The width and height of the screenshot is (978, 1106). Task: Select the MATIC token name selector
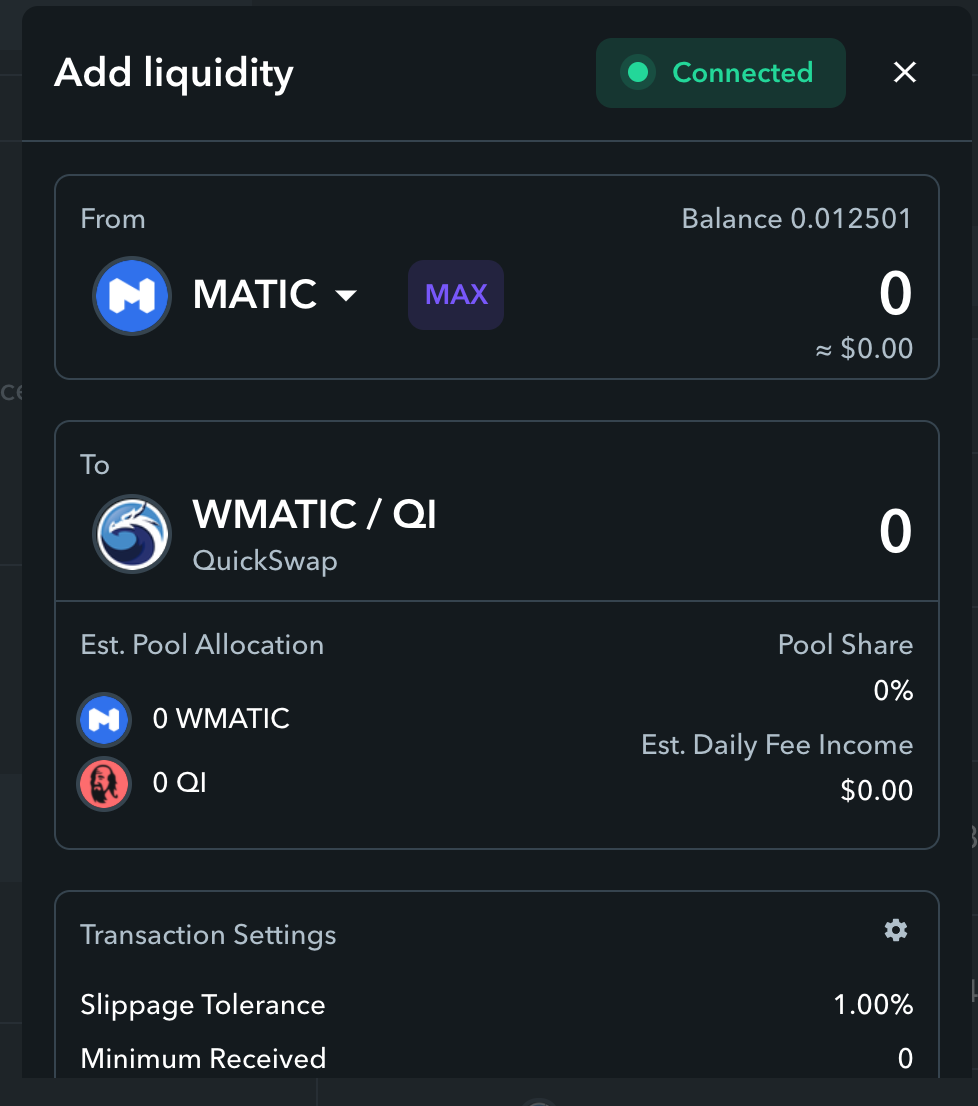pyautogui.click(x=275, y=294)
